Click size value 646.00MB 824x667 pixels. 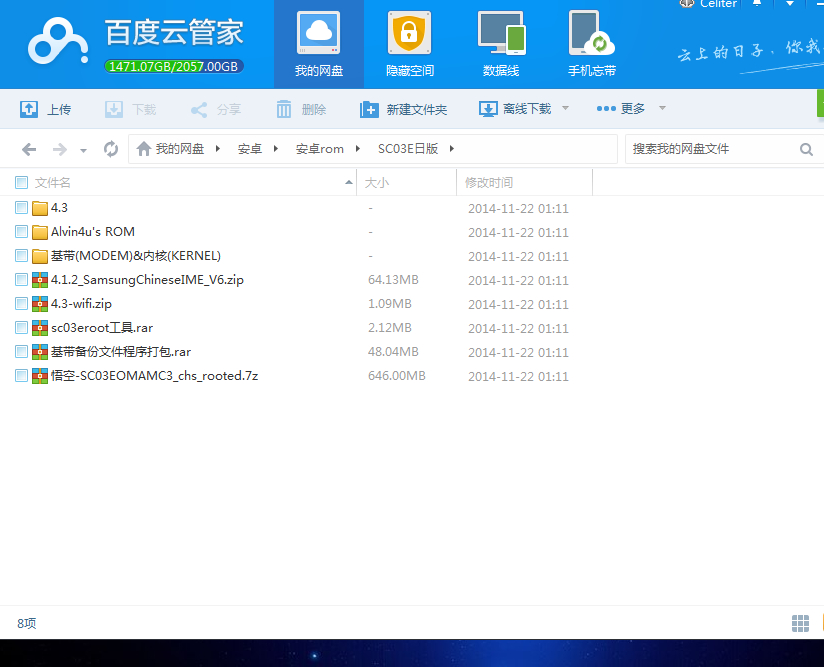[x=397, y=376]
